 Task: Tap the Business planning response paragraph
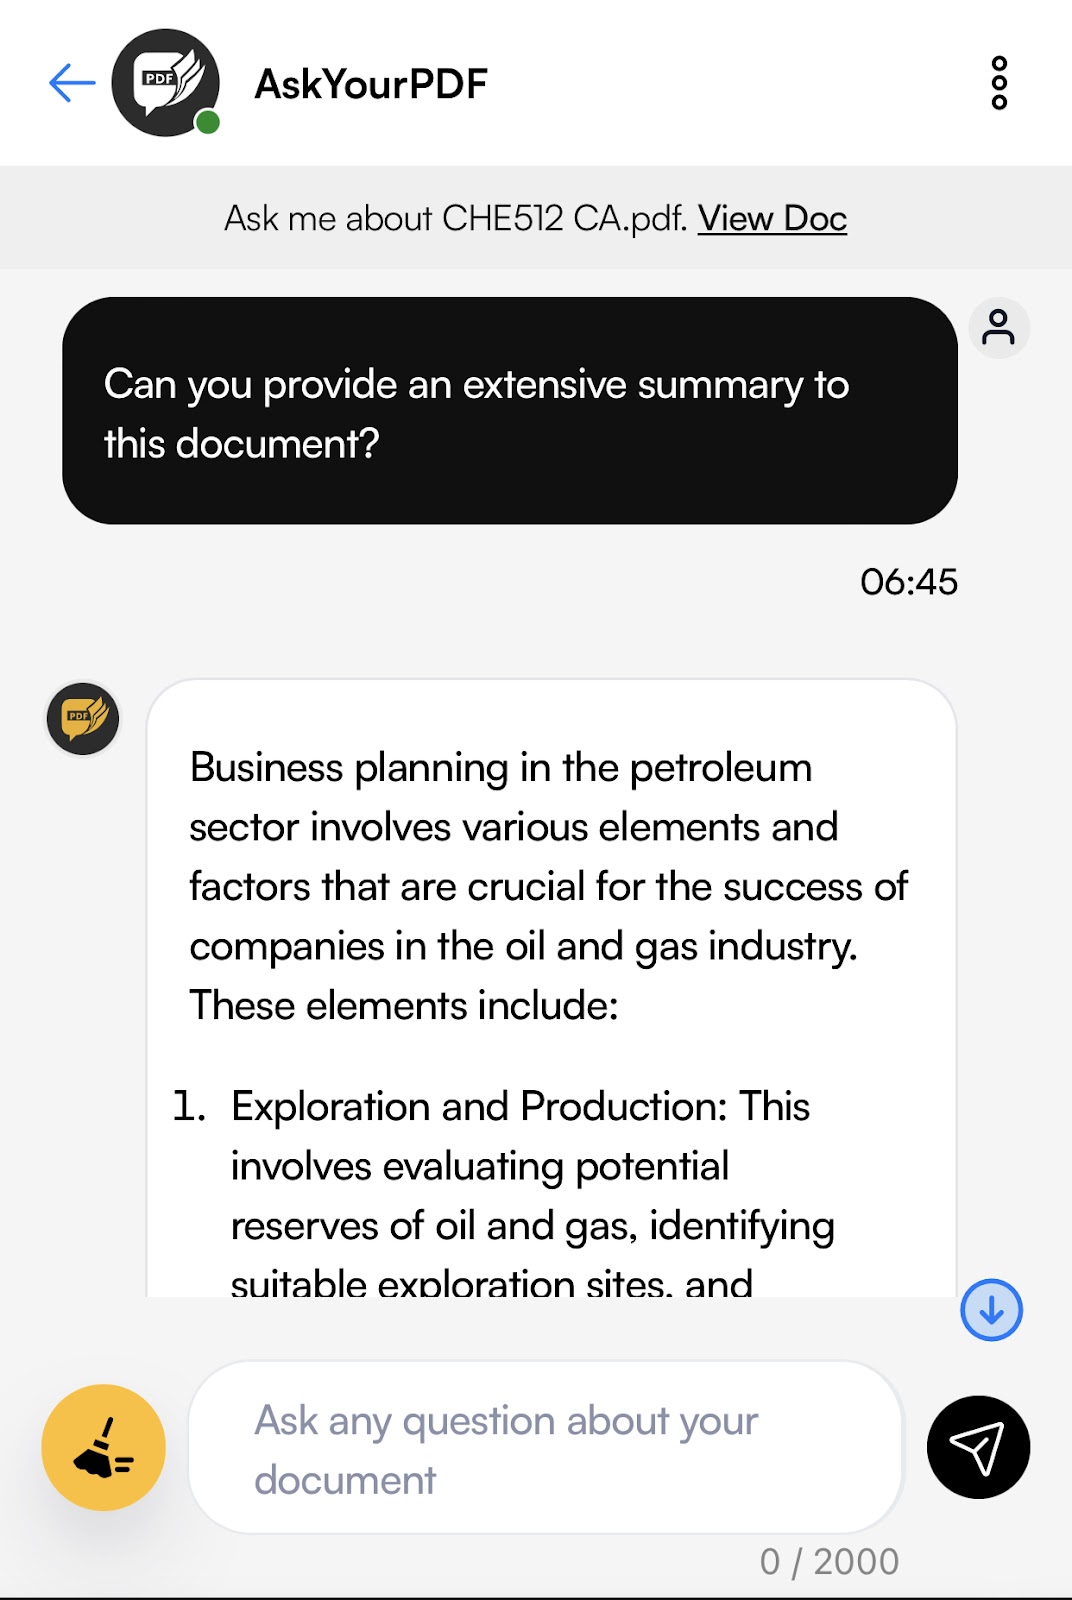pyautogui.click(x=549, y=886)
